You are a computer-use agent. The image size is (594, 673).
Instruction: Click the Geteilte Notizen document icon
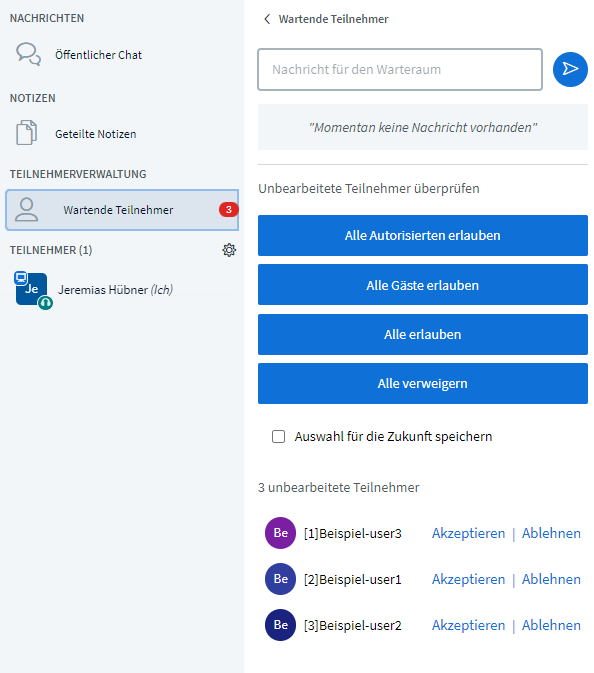(x=27, y=133)
